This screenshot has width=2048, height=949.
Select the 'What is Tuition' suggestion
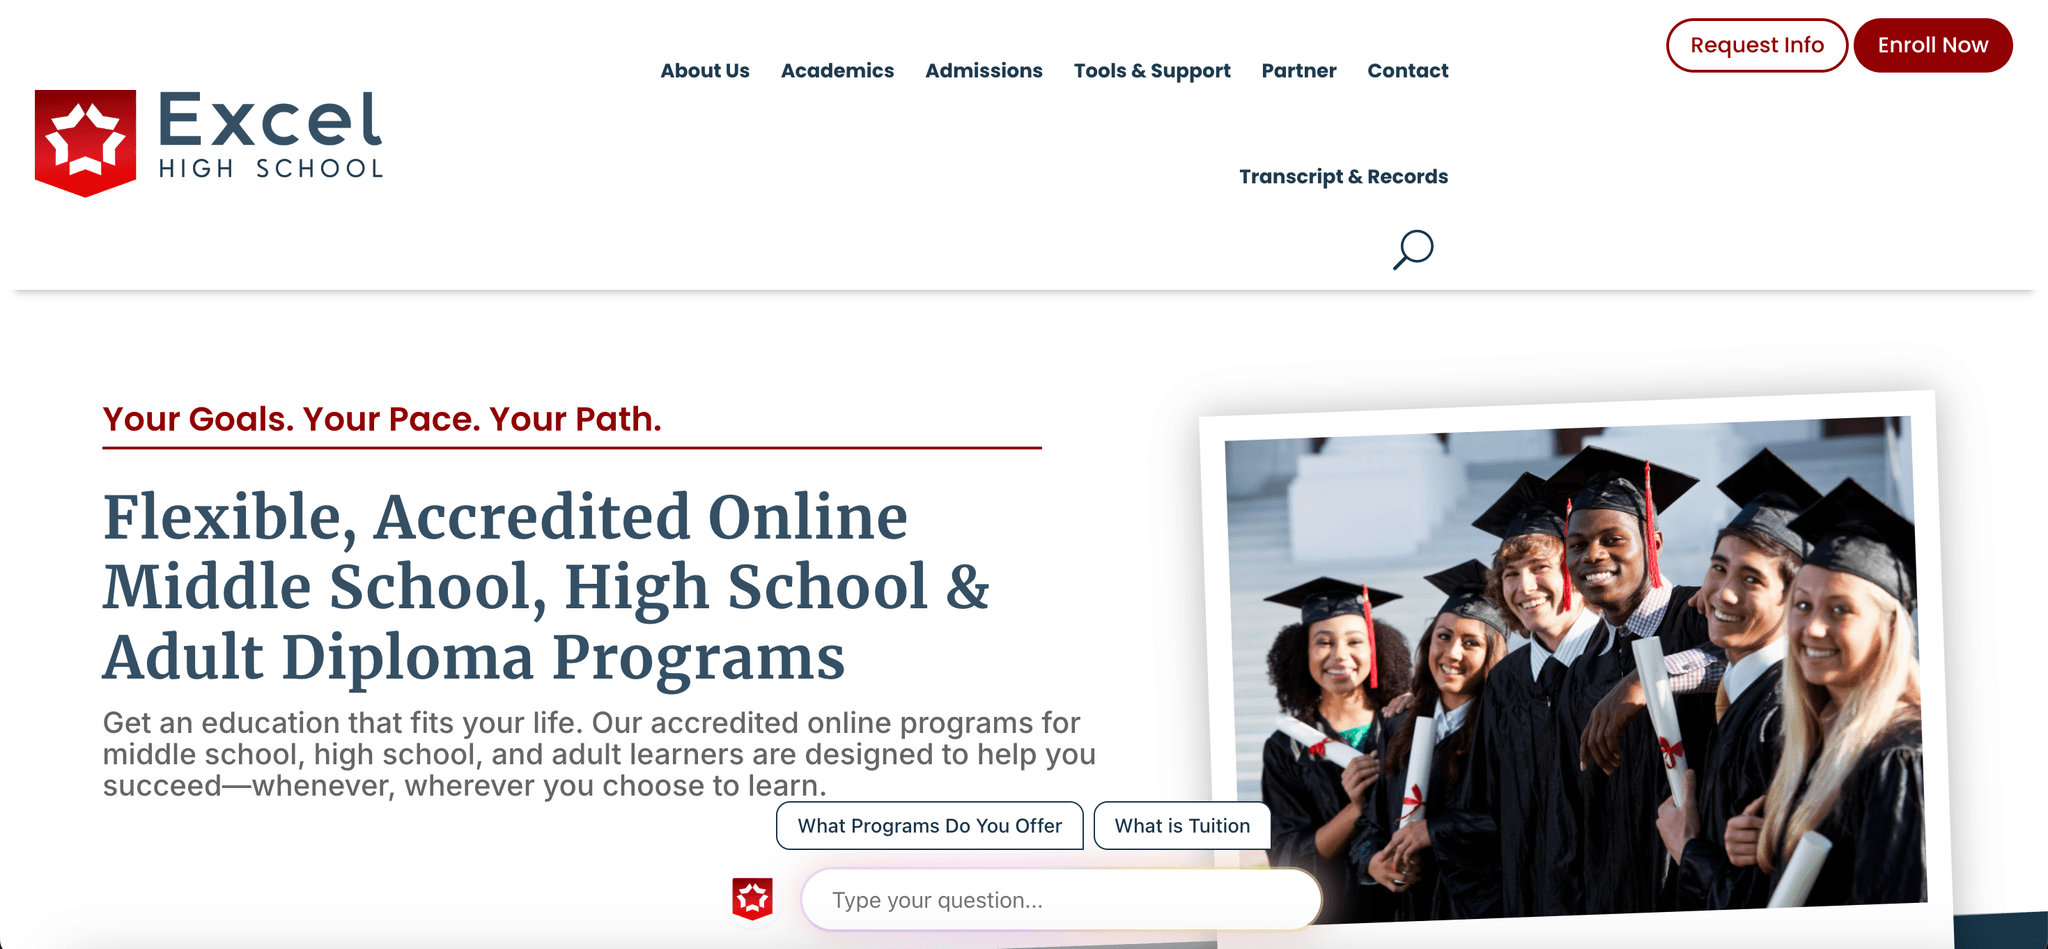[1182, 826]
